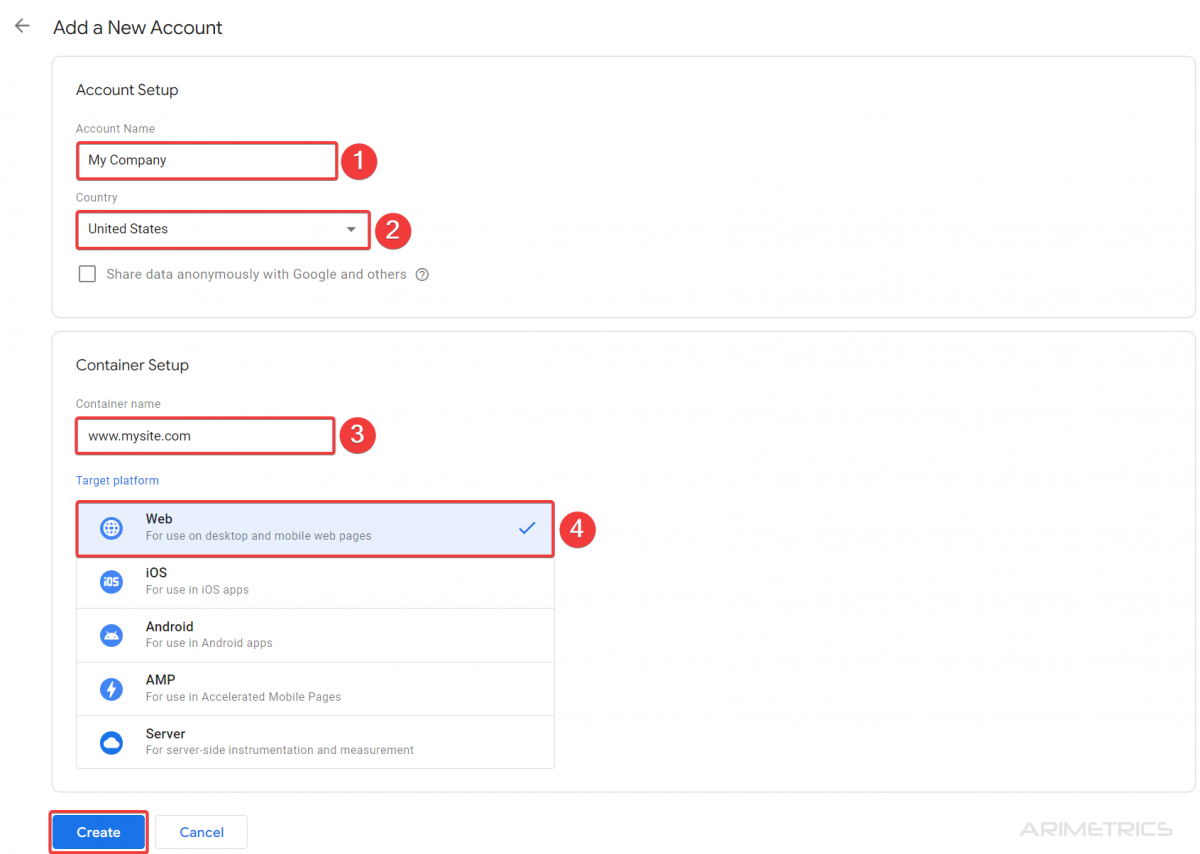1200x854 pixels.
Task: Focus the Container name field with www.mysite.com
Action: click(205, 436)
